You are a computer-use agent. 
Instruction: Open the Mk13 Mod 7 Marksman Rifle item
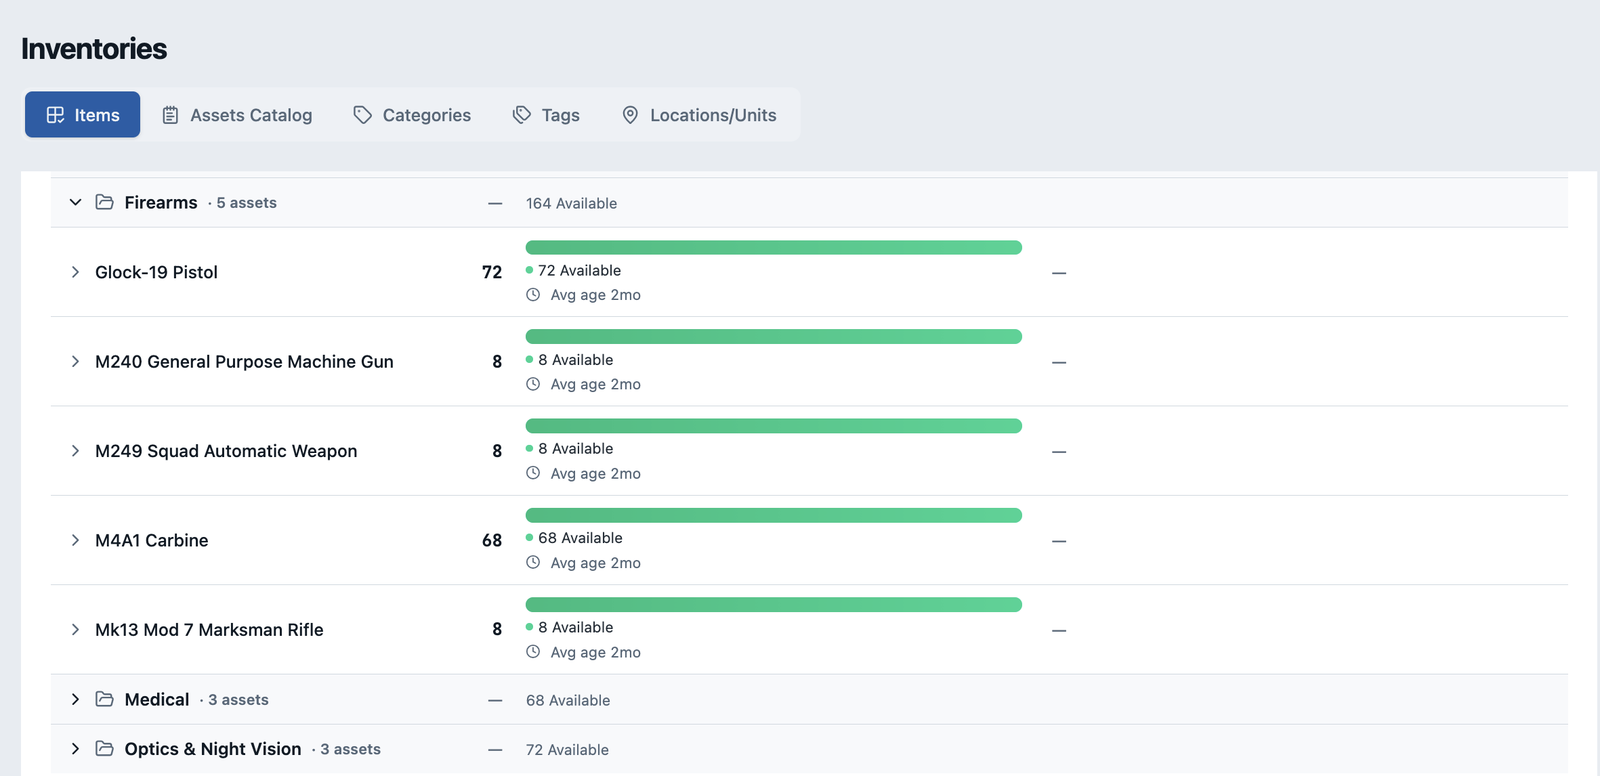pos(209,629)
